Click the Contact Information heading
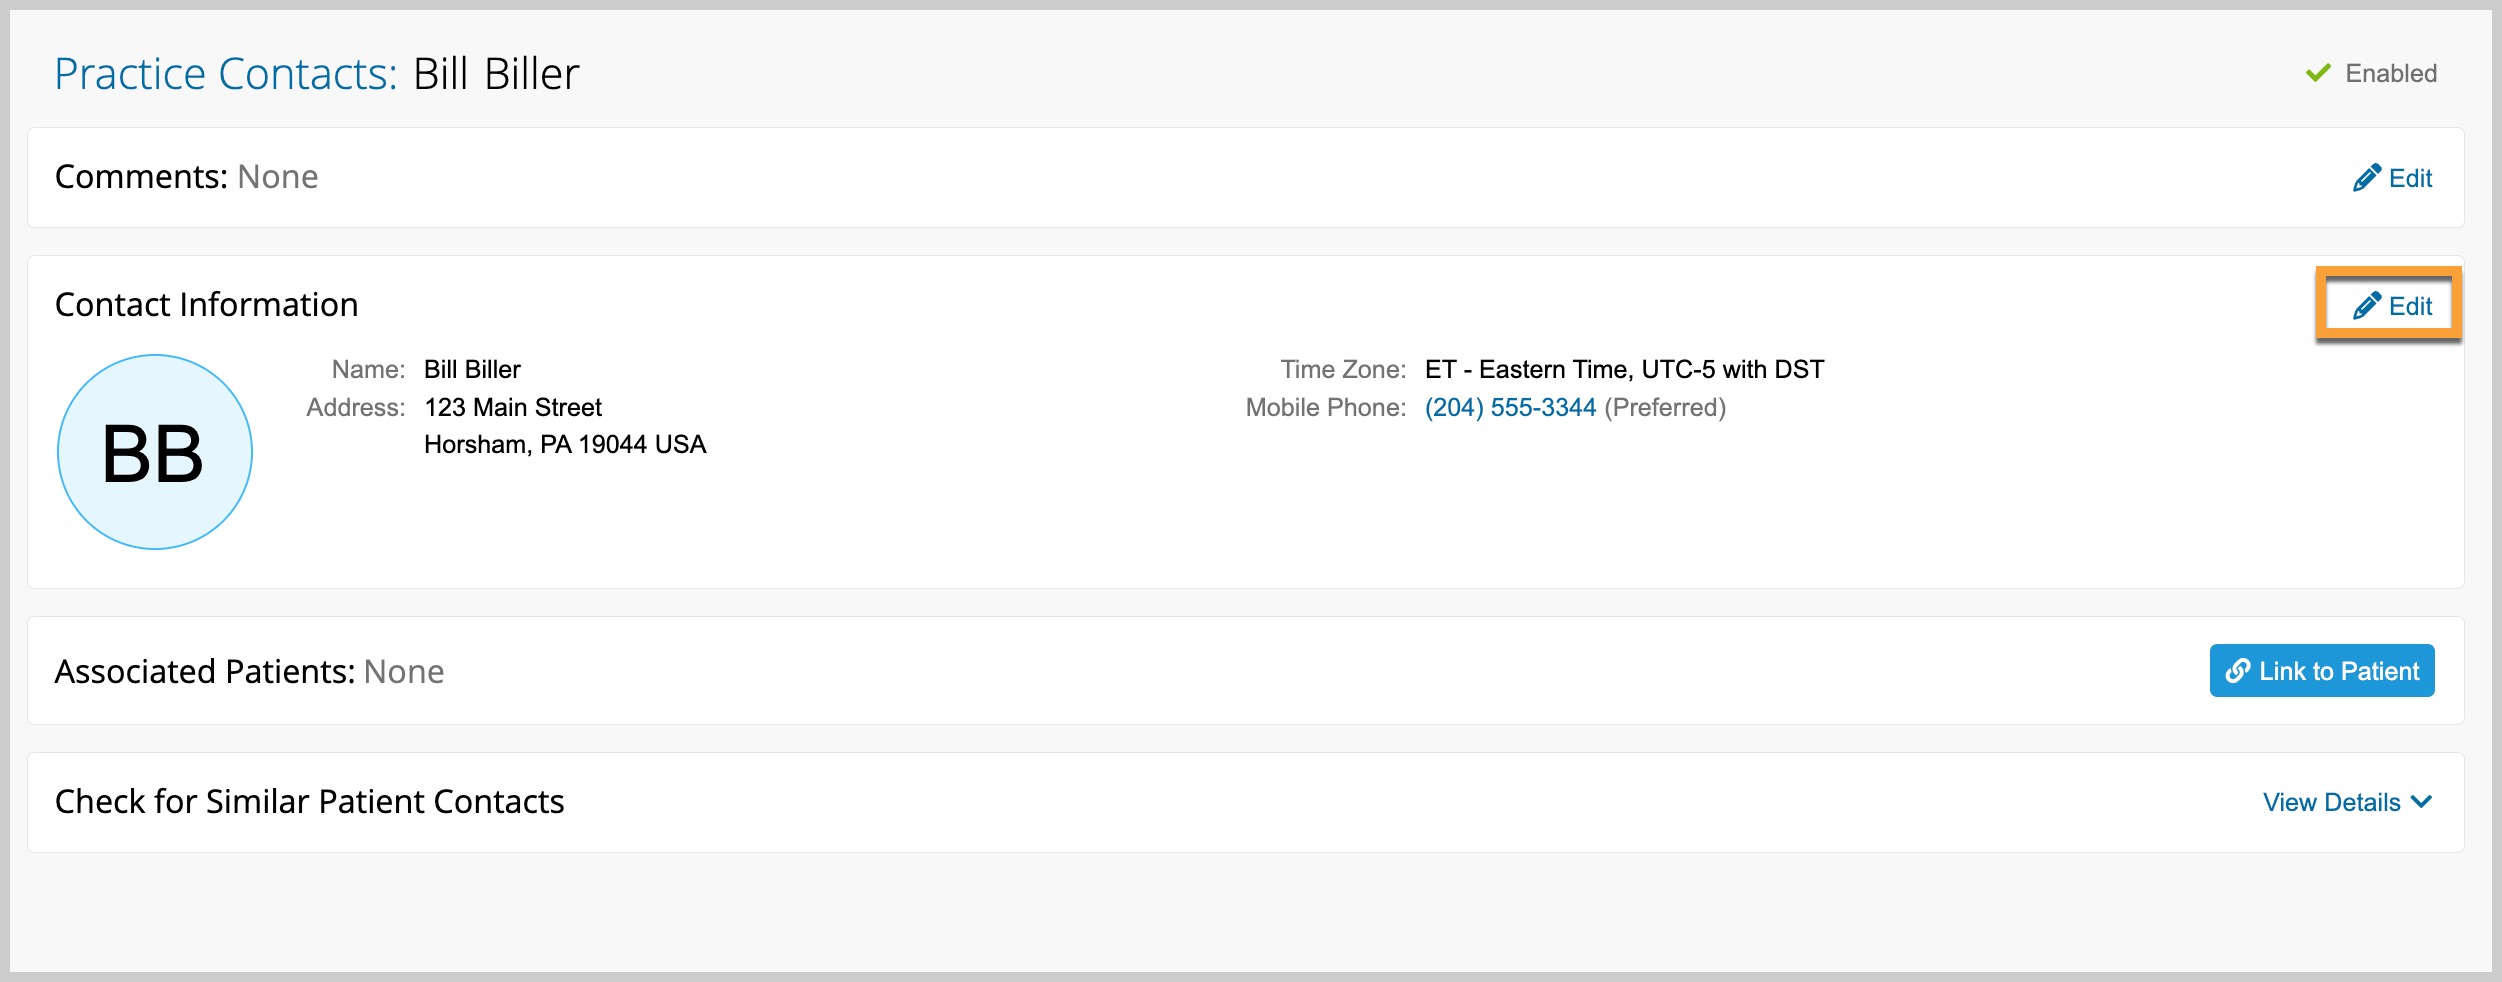The height and width of the screenshot is (982, 2502). pos(207,305)
